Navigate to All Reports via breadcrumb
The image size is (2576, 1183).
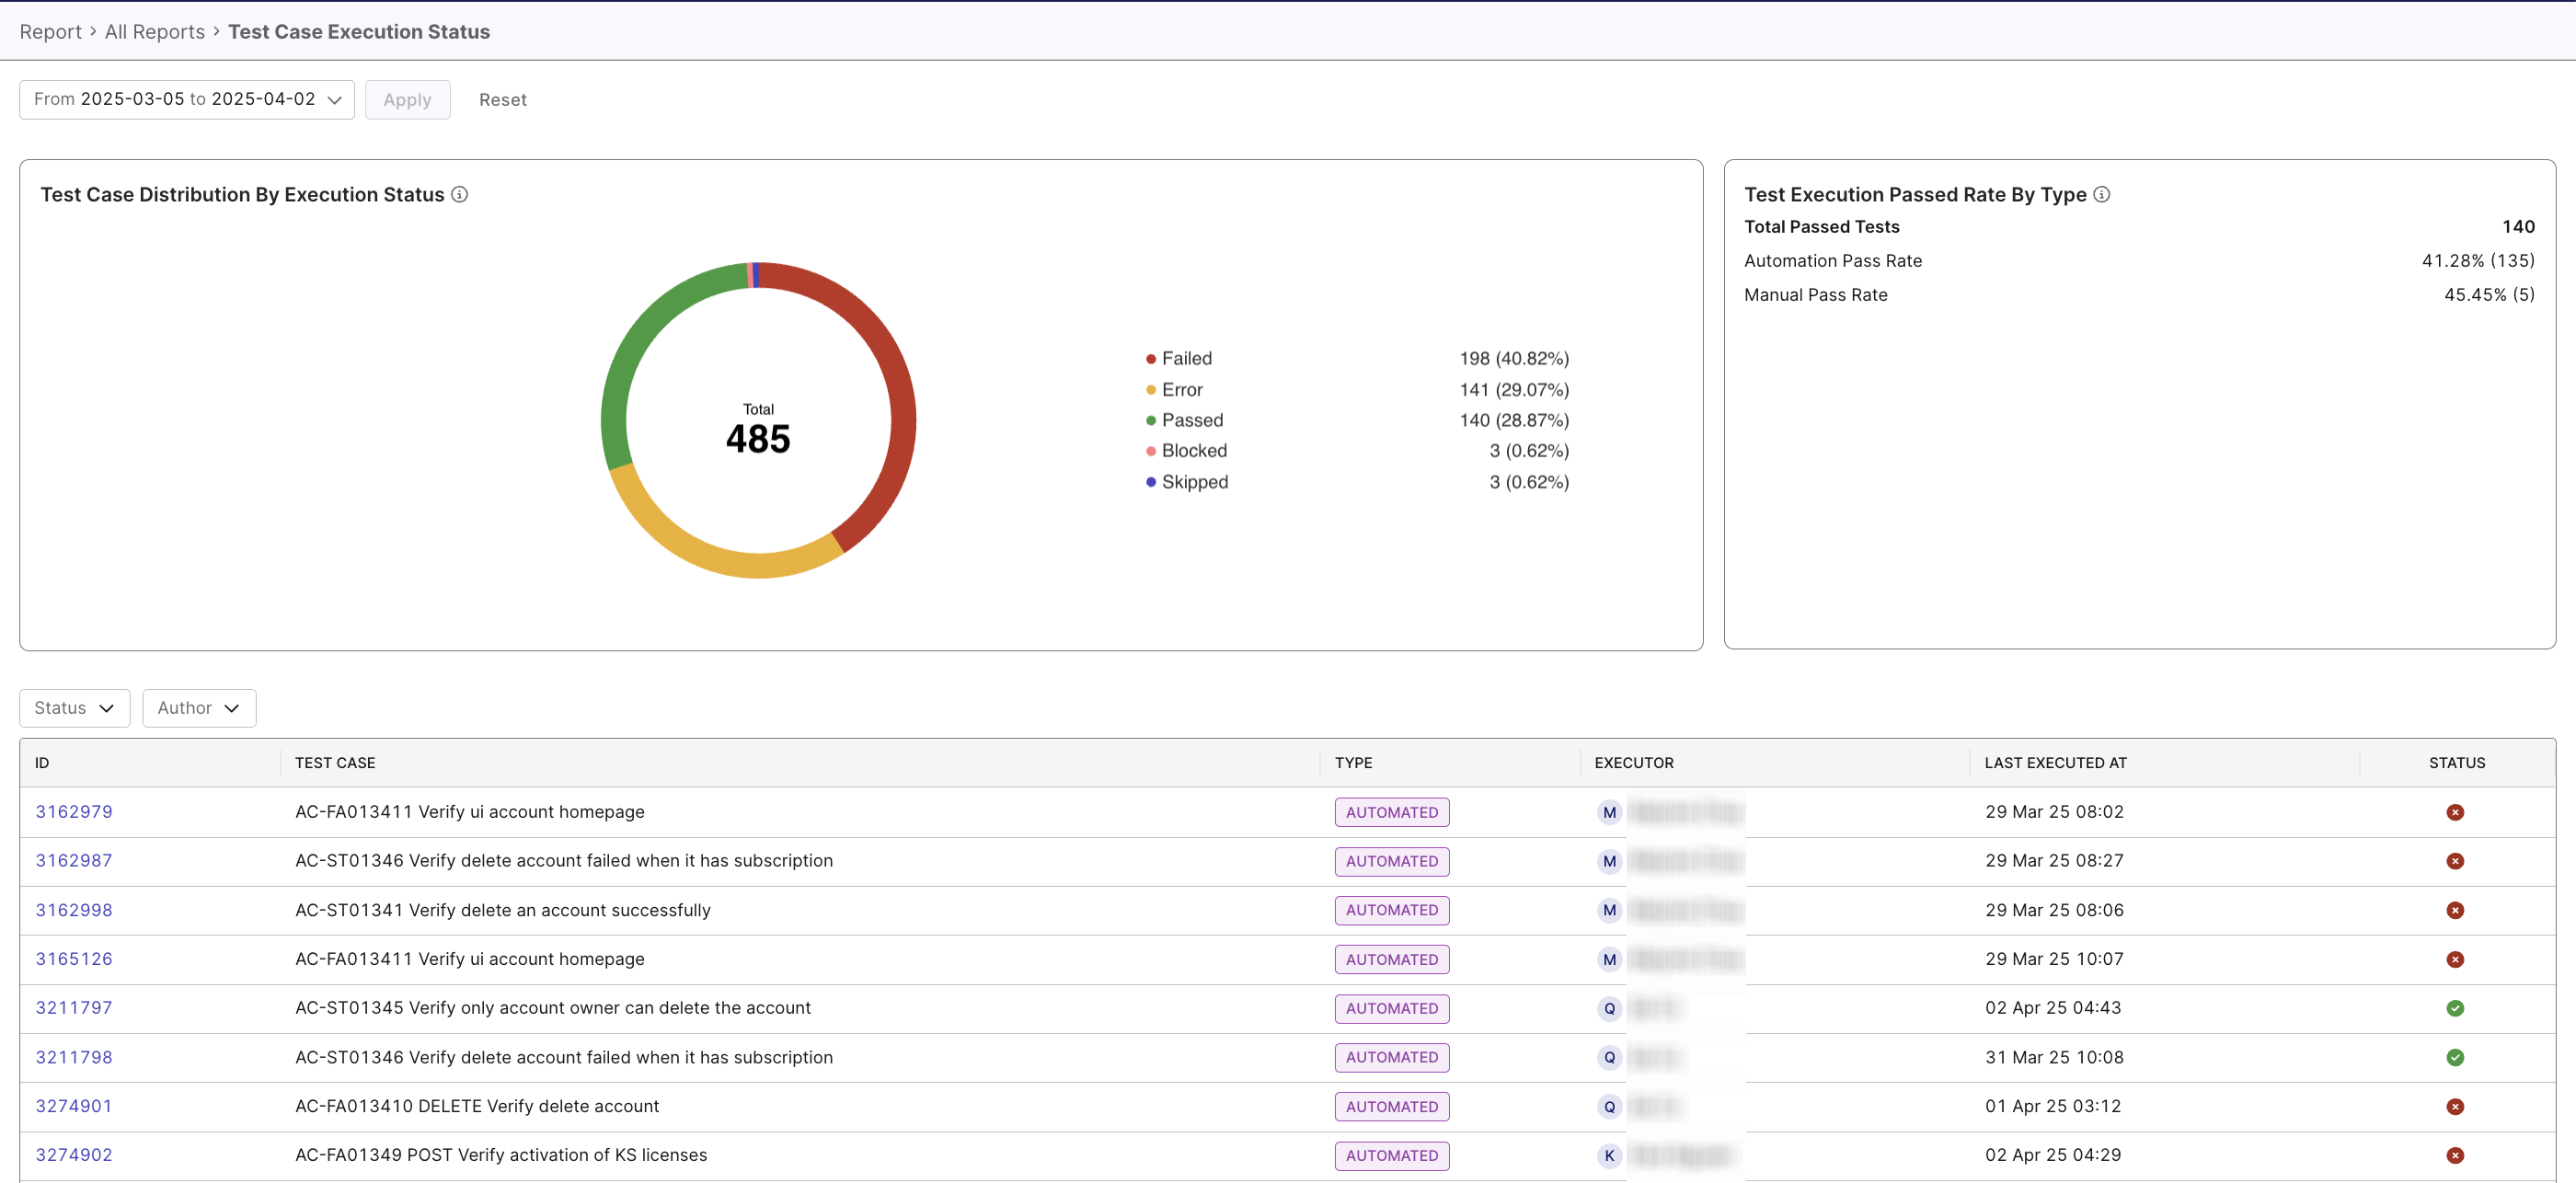coord(154,31)
